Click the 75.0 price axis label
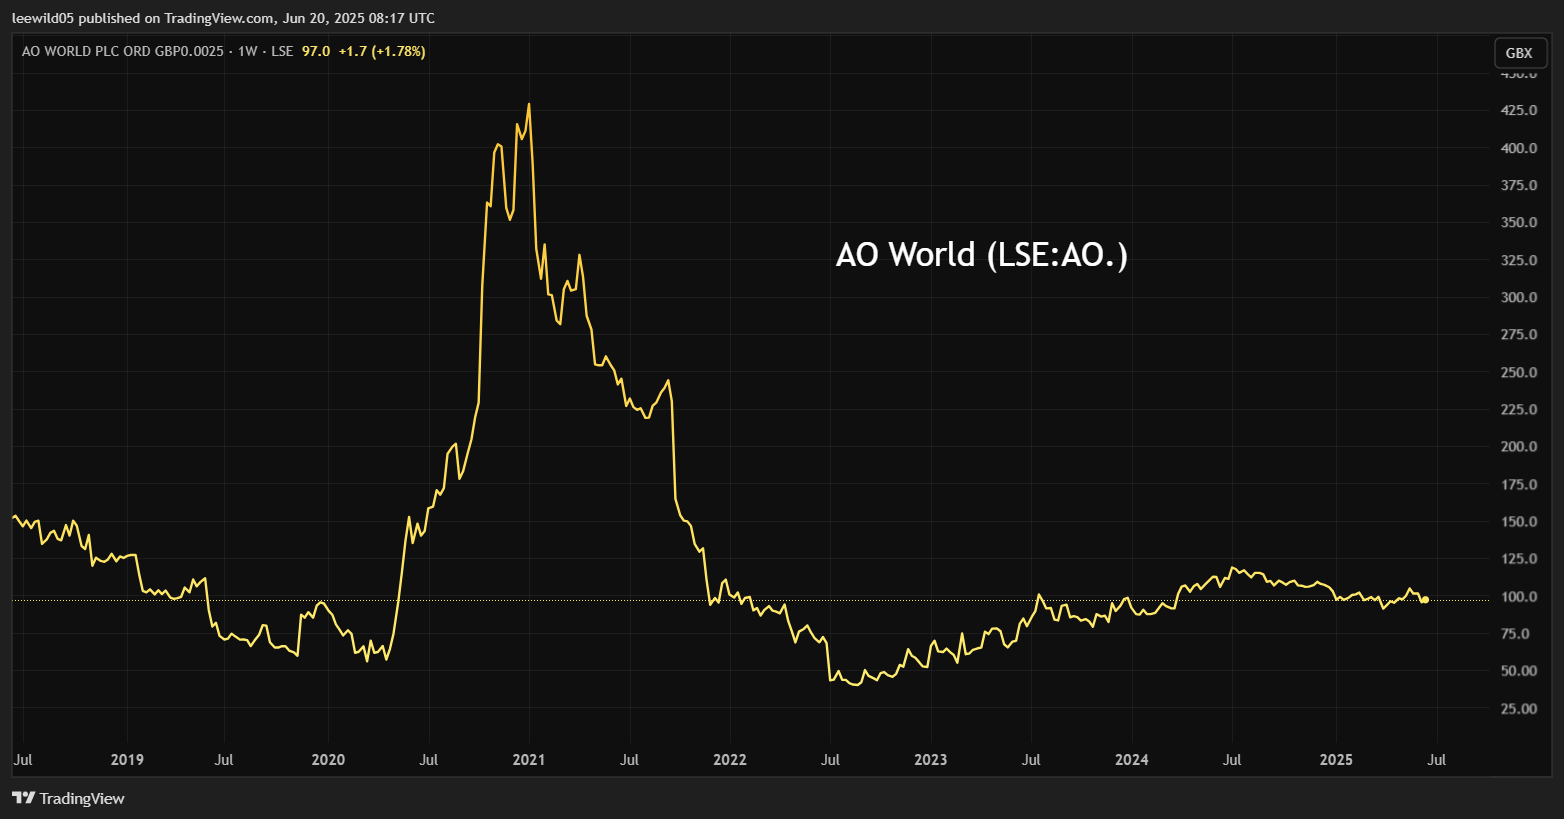 point(1515,633)
